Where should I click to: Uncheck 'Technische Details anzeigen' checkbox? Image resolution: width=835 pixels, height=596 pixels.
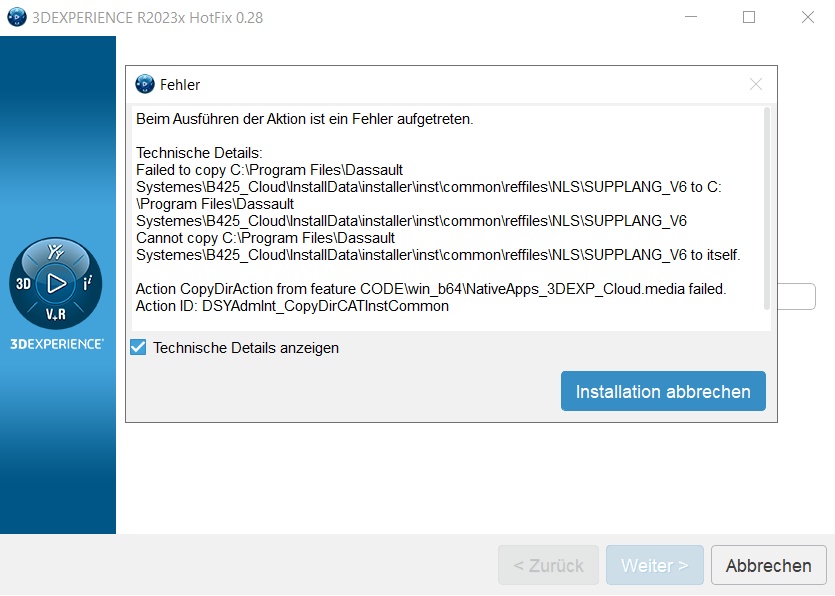pos(138,348)
